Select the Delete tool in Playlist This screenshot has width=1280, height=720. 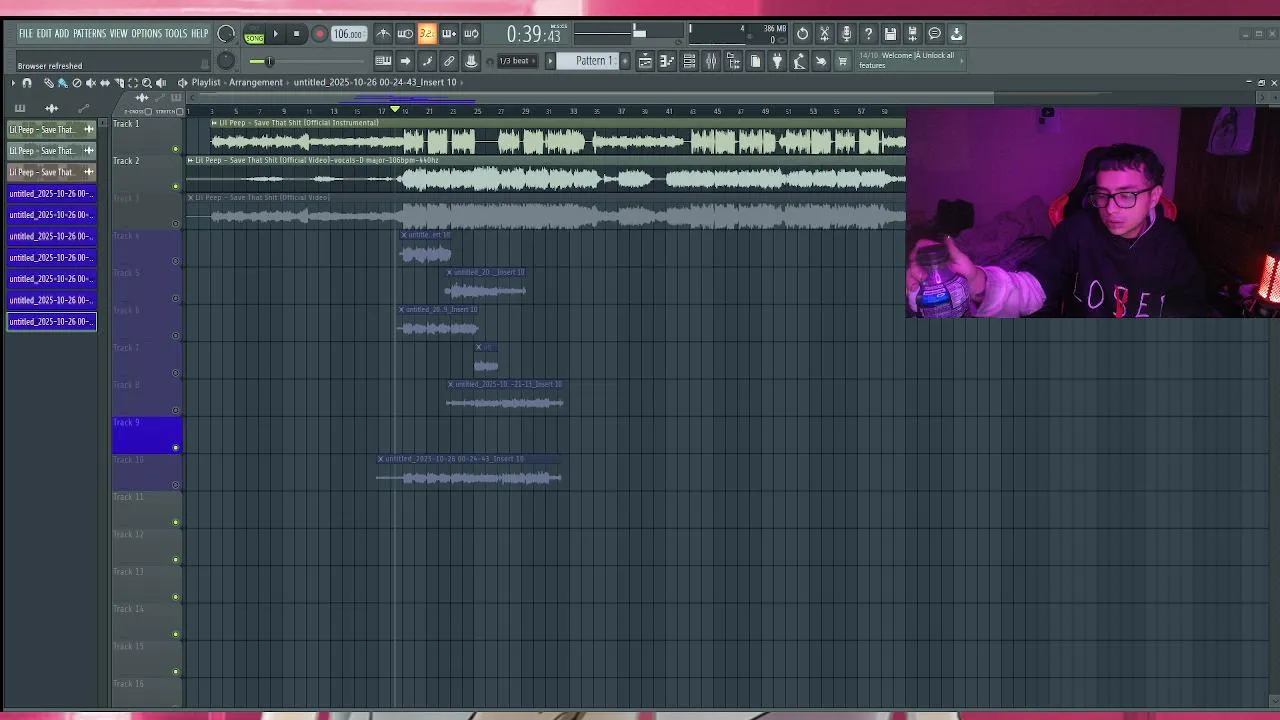coord(77,83)
